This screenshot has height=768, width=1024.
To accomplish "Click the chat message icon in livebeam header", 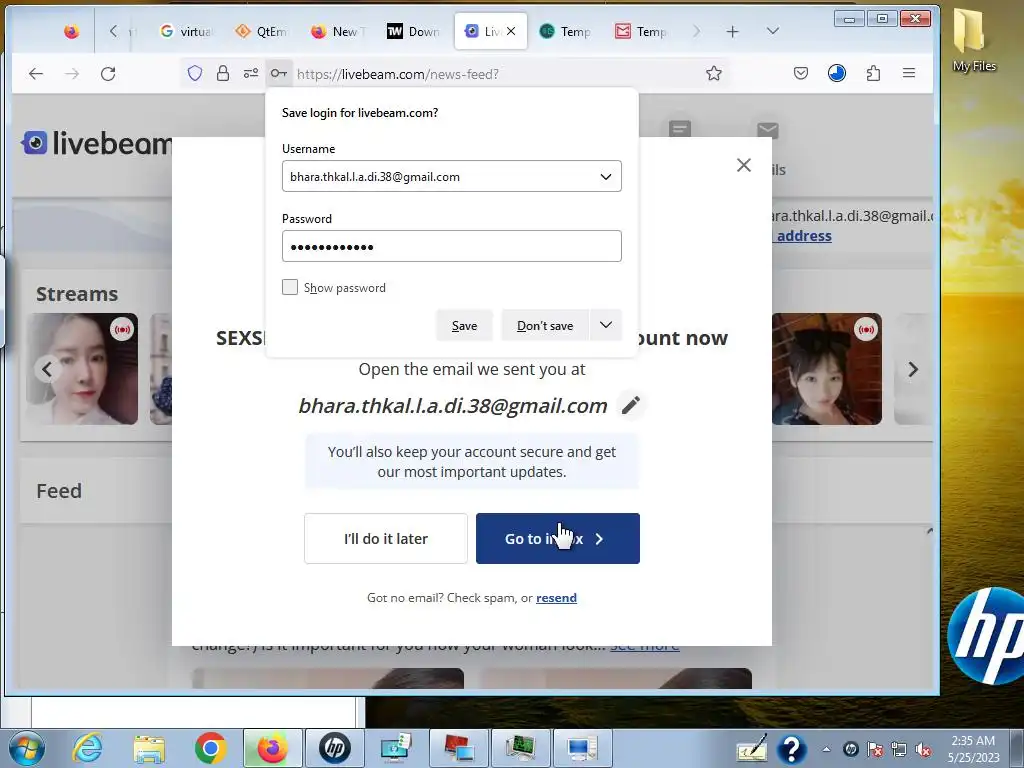I will [x=680, y=129].
